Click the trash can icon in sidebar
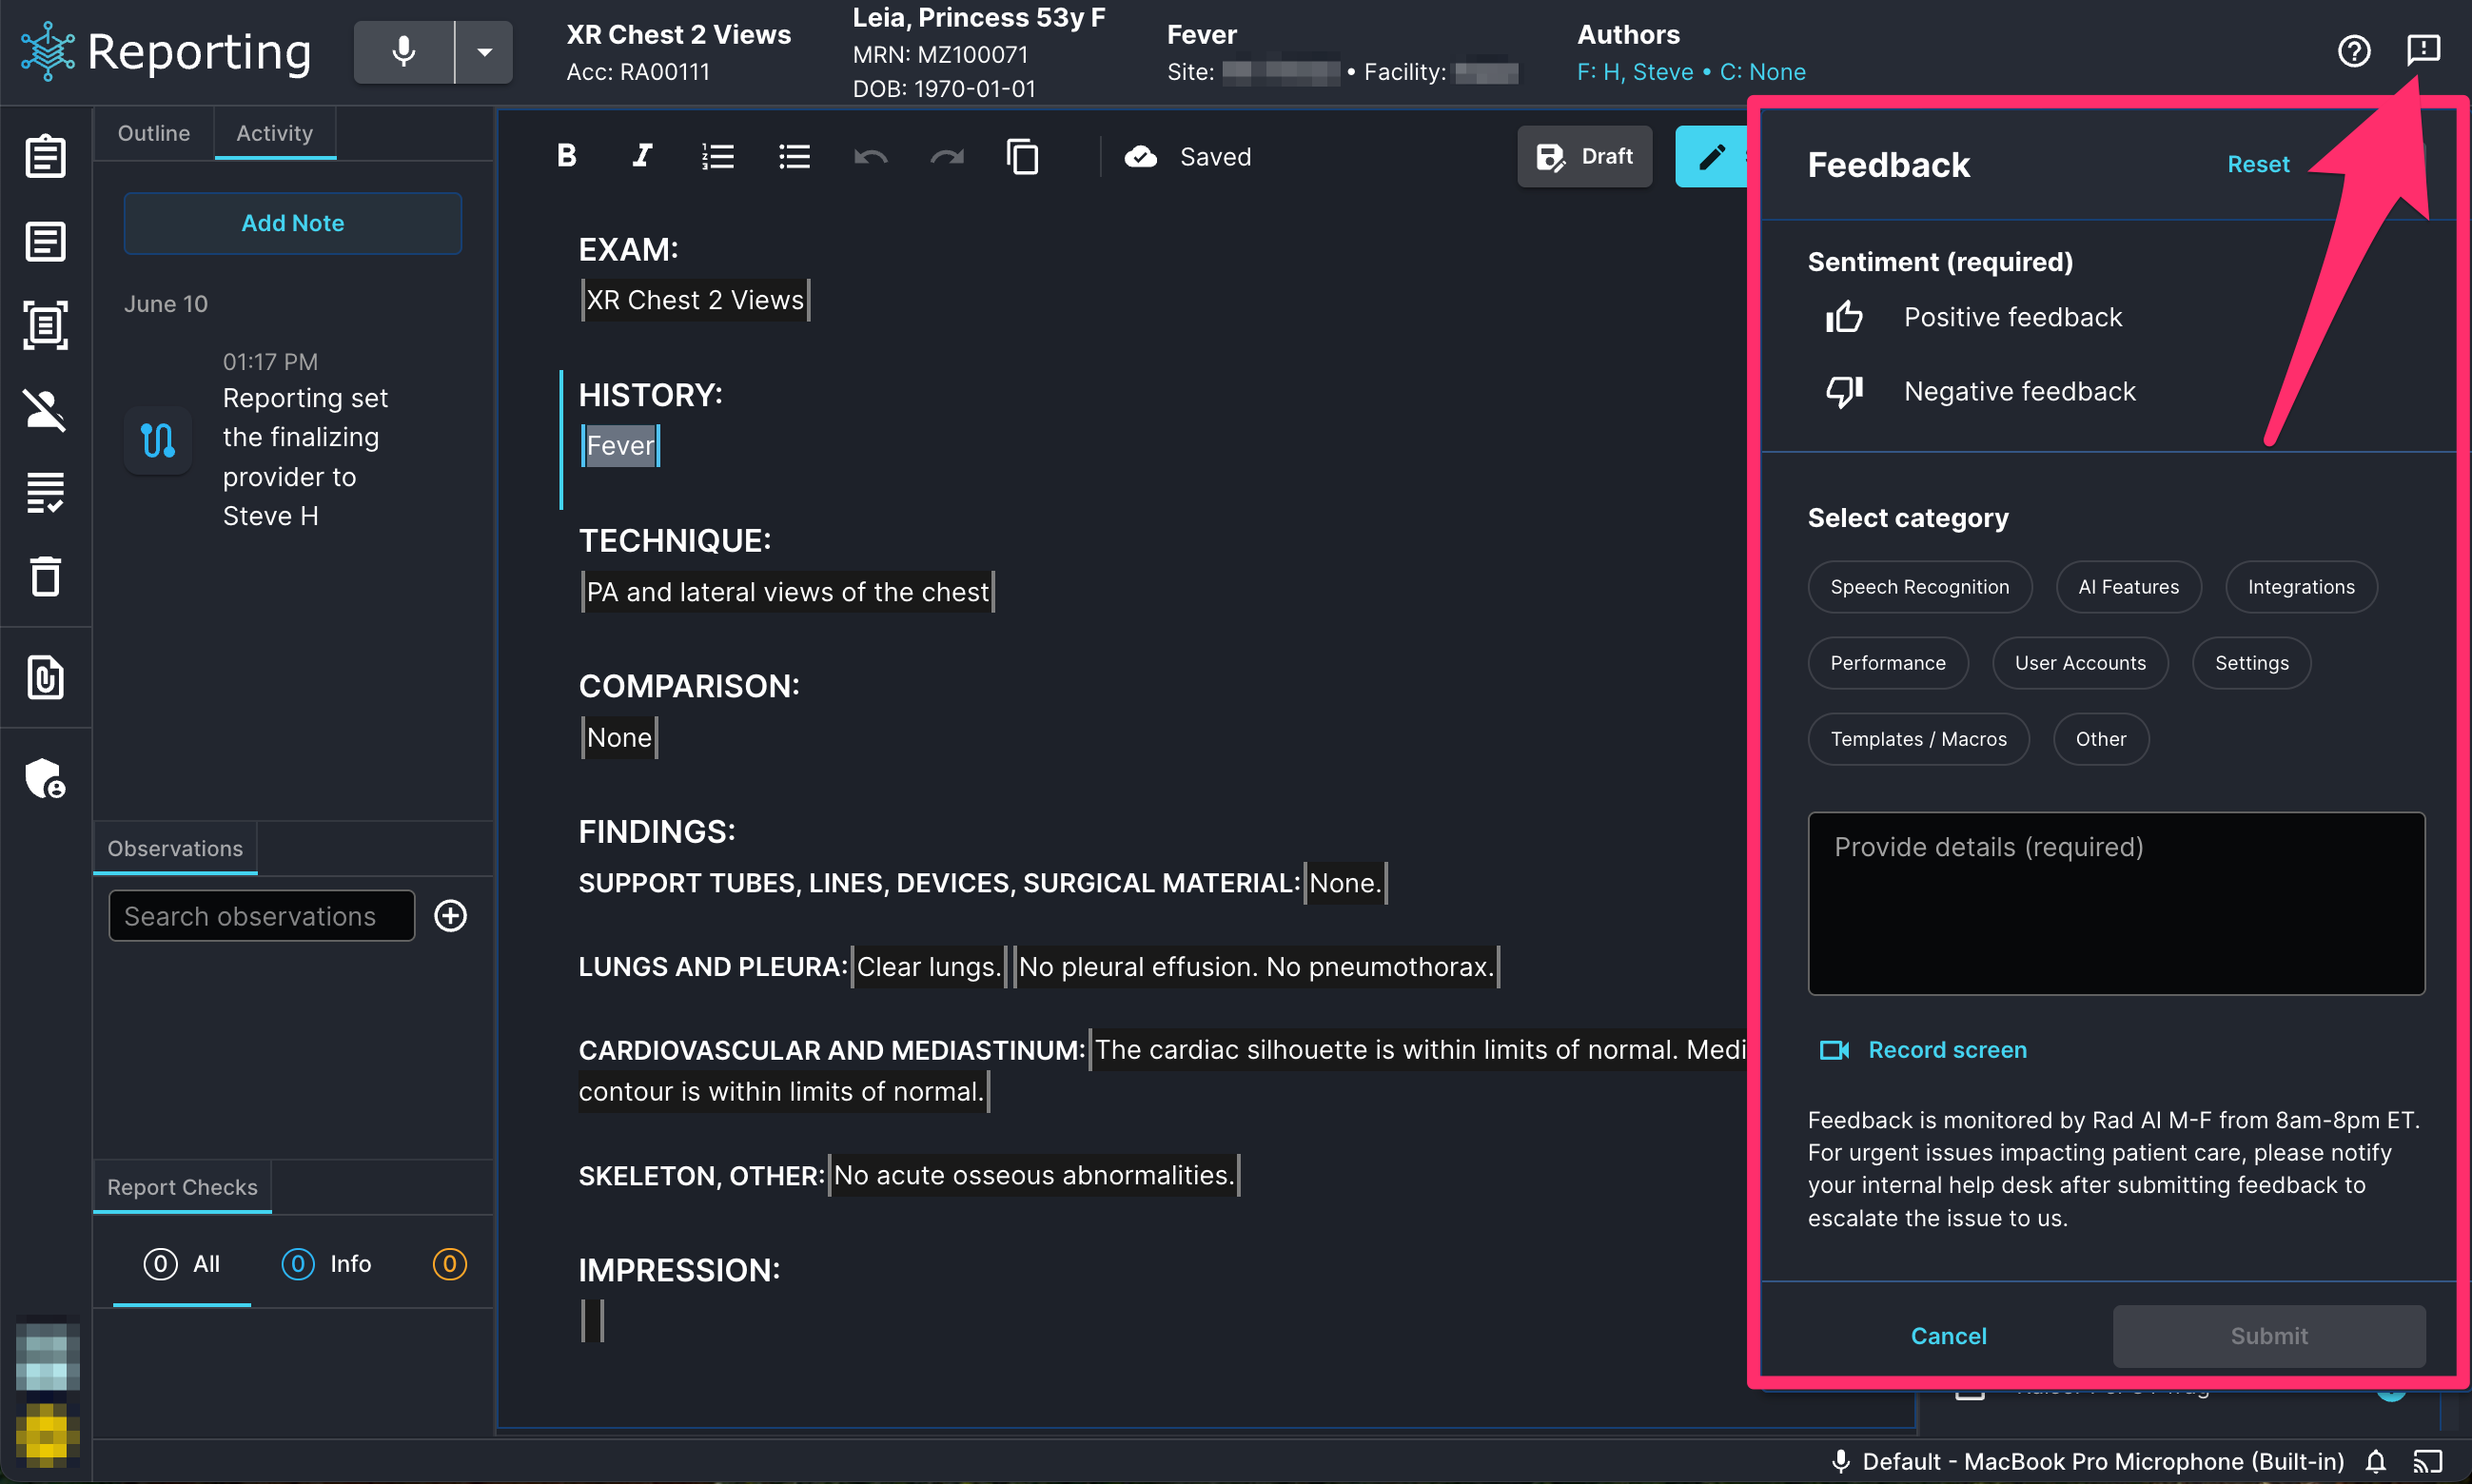2472x1484 pixels. pyautogui.click(x=46, y=576)
